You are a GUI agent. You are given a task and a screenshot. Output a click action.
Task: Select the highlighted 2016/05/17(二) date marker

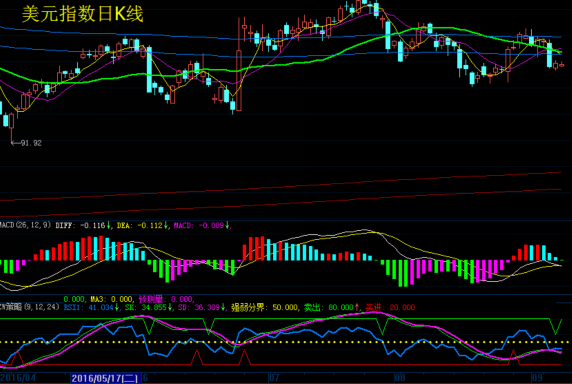point(105,378)
